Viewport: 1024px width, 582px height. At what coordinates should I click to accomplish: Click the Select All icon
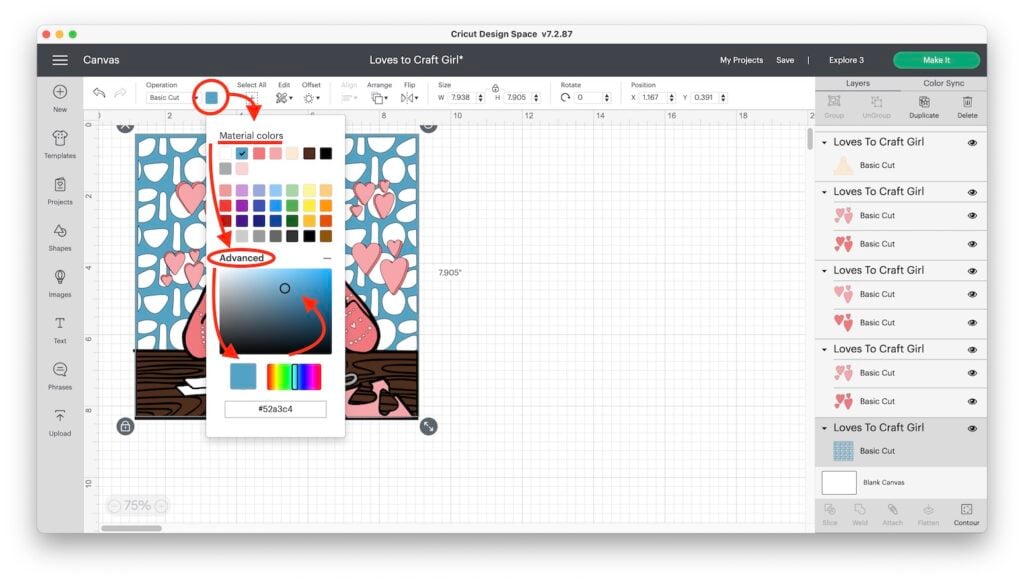click(251, 98)
